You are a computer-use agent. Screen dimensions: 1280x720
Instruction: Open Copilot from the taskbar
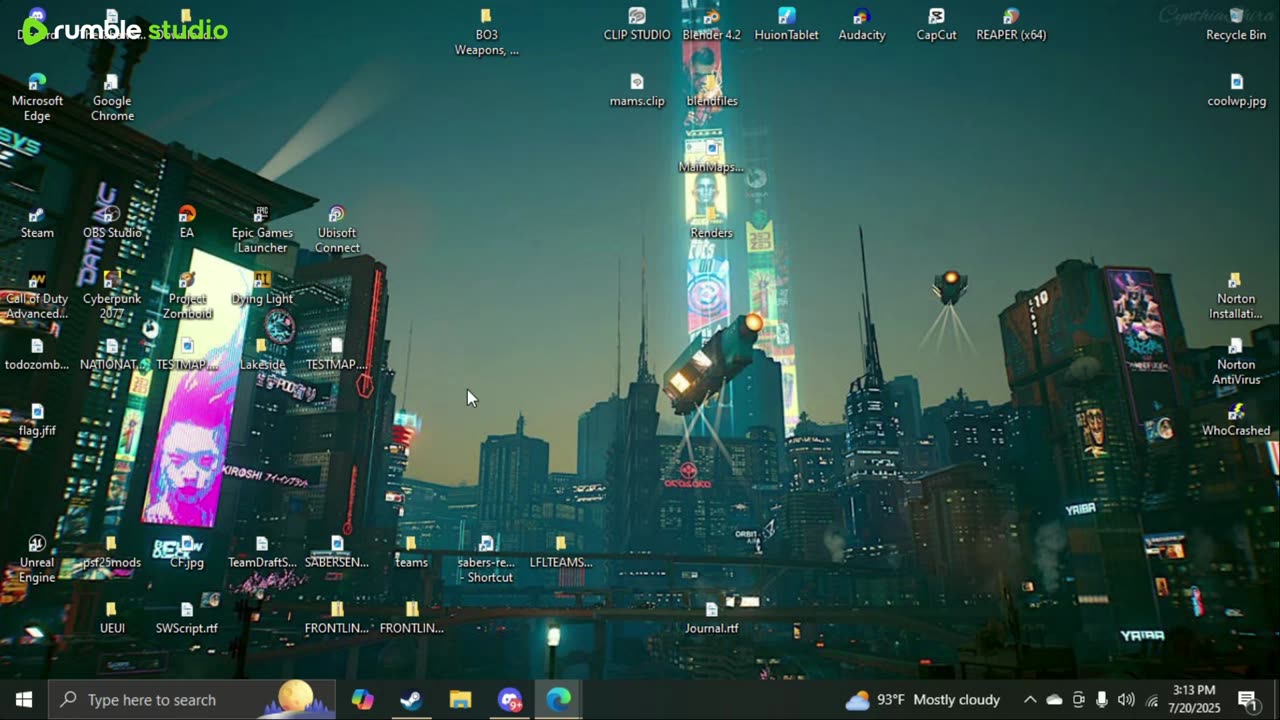[x=363, y=699]
